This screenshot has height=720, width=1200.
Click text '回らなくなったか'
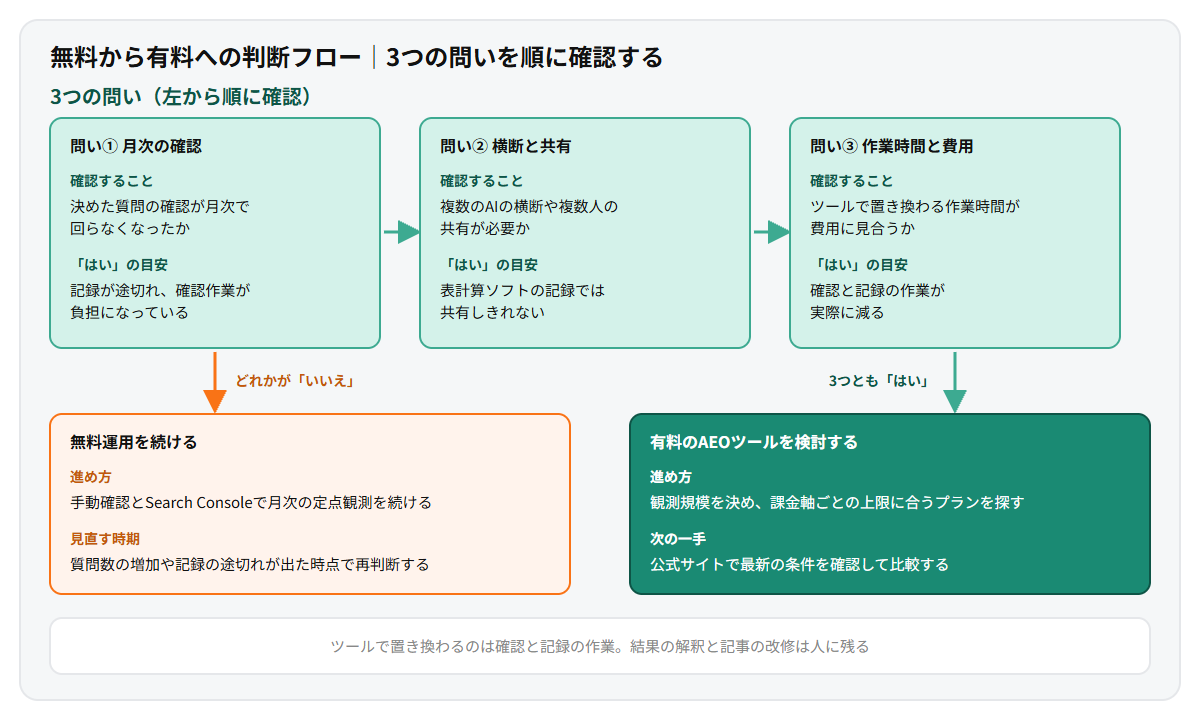[130, 228]
